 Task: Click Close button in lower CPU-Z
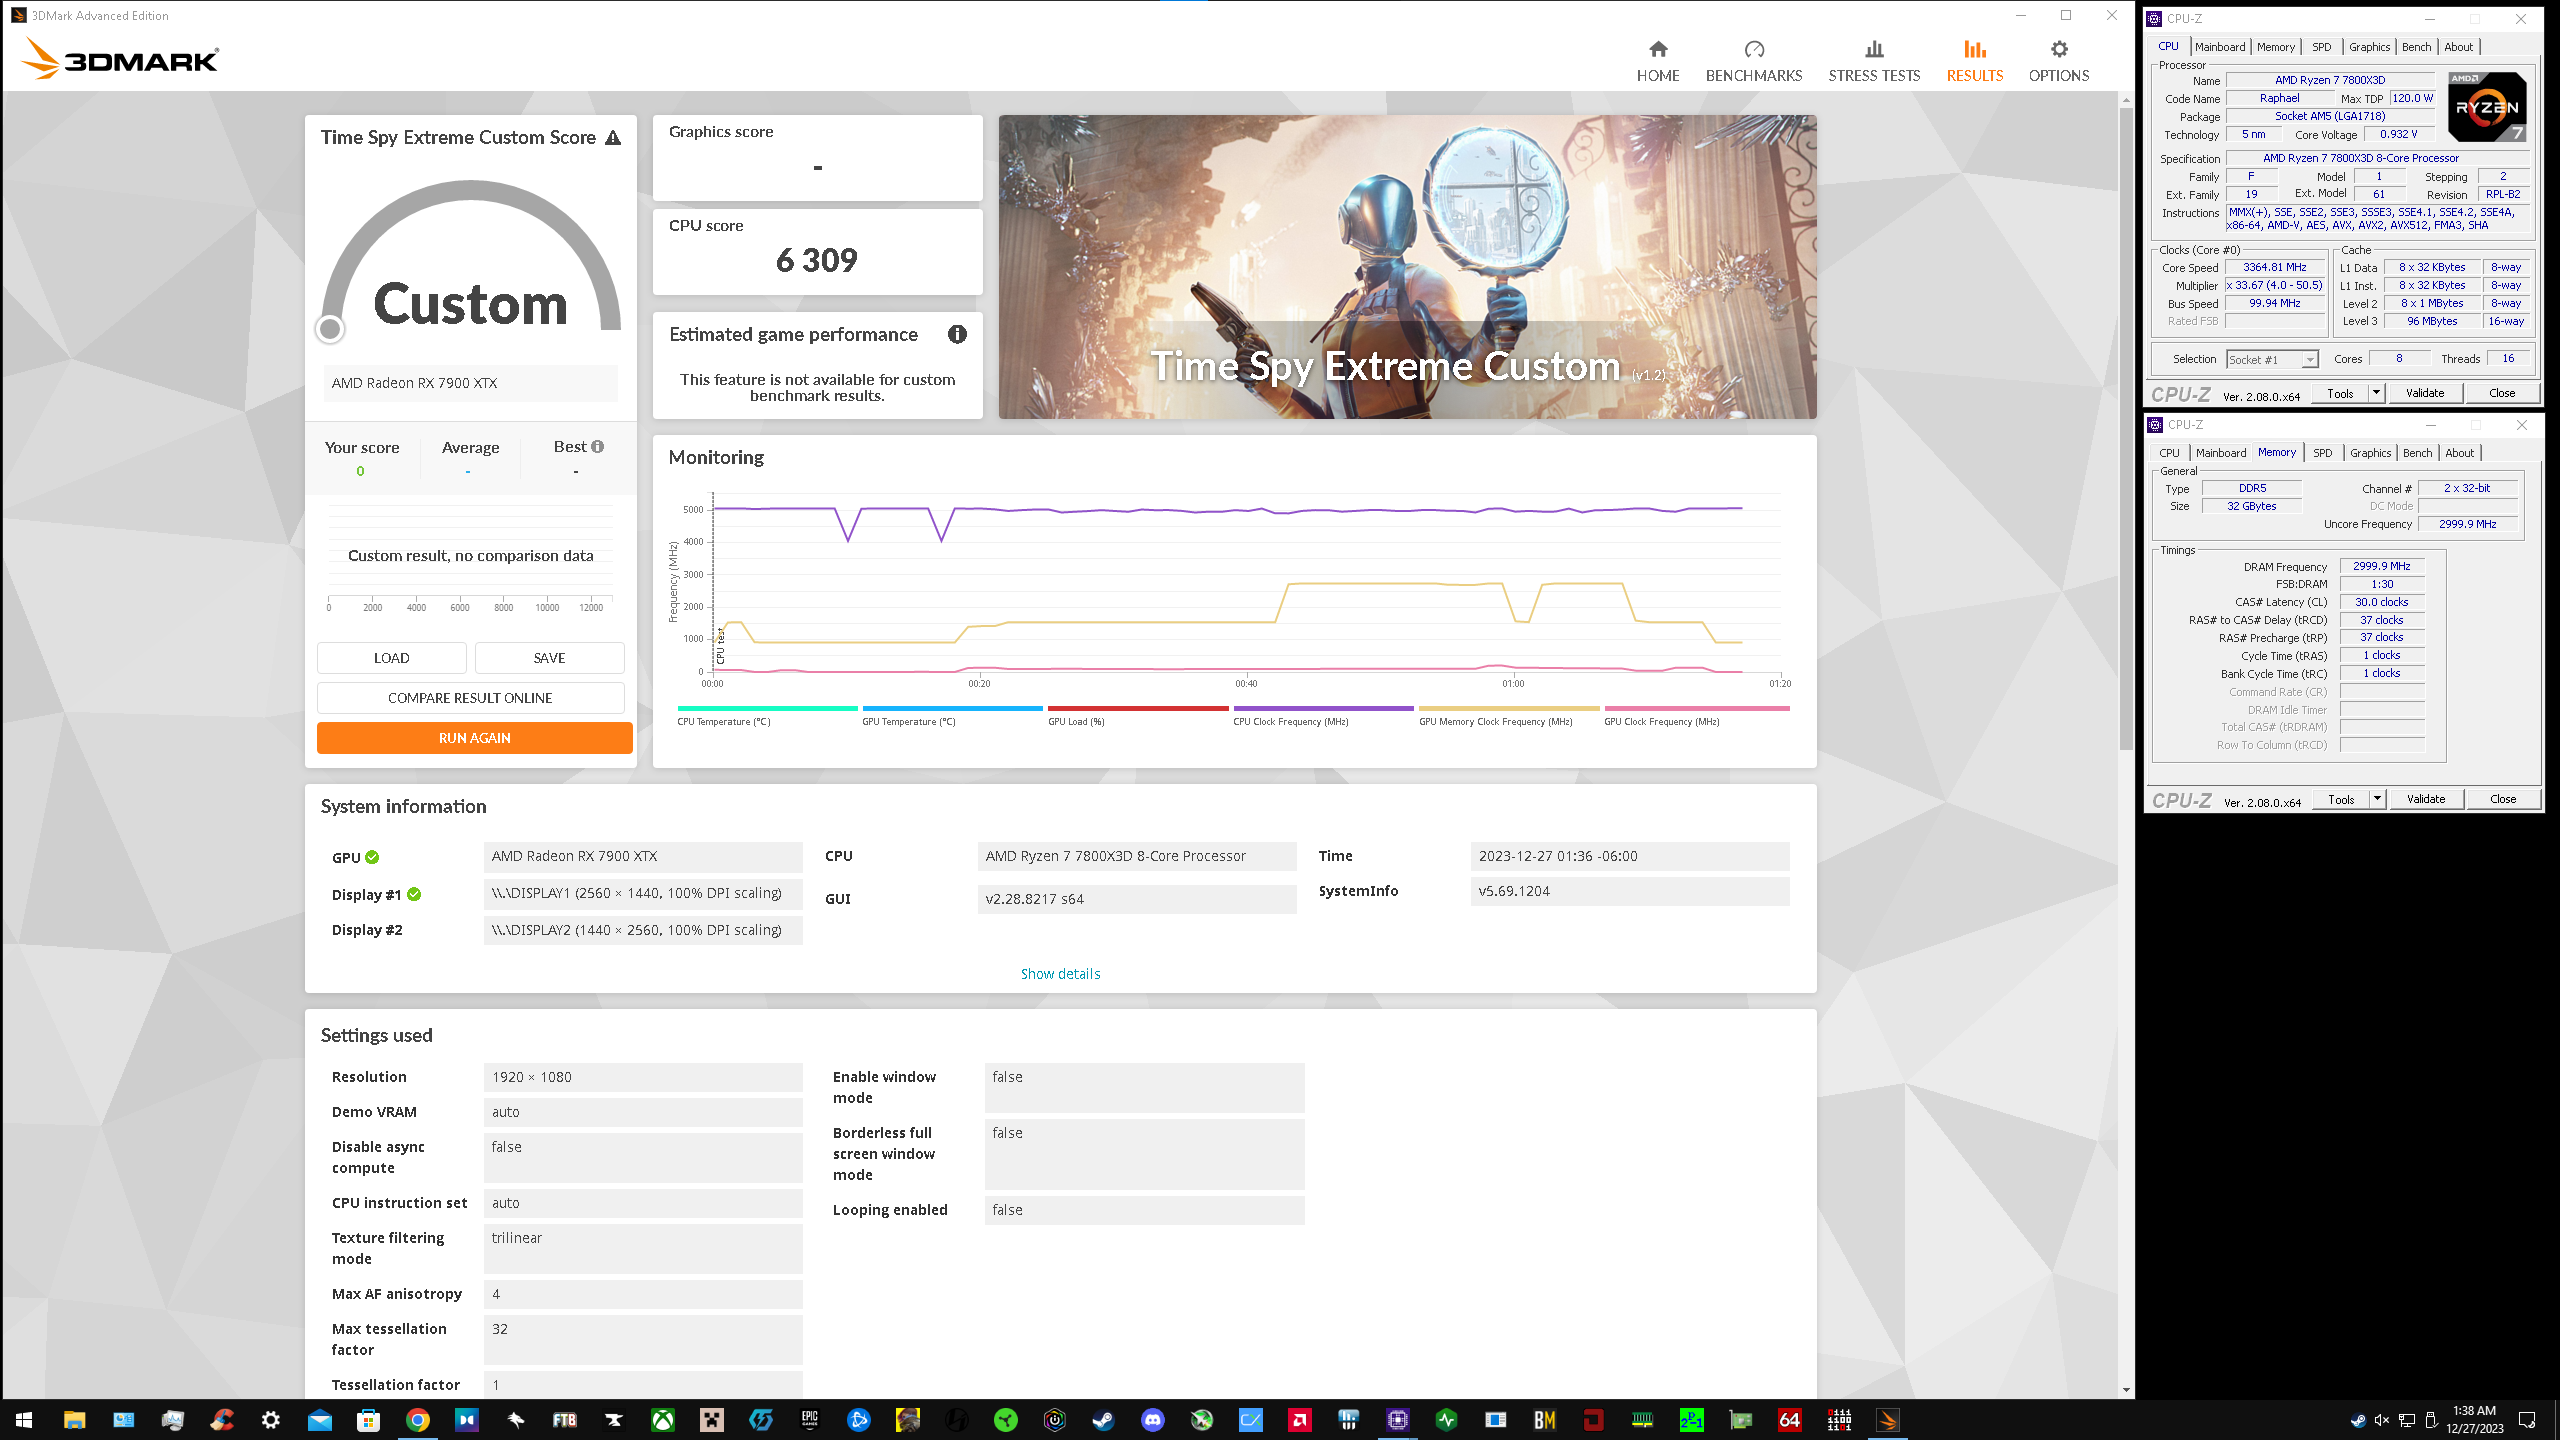(x=2503, y=799)
